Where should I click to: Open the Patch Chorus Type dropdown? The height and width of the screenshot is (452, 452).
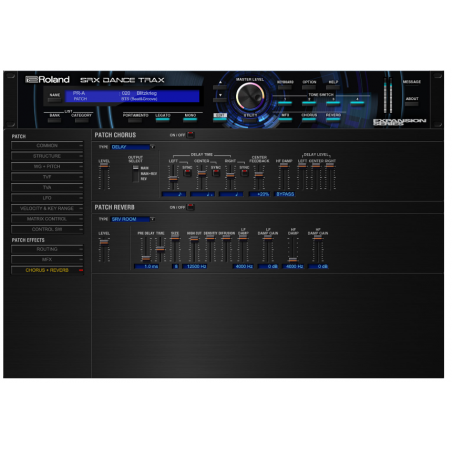click(133, 147)
